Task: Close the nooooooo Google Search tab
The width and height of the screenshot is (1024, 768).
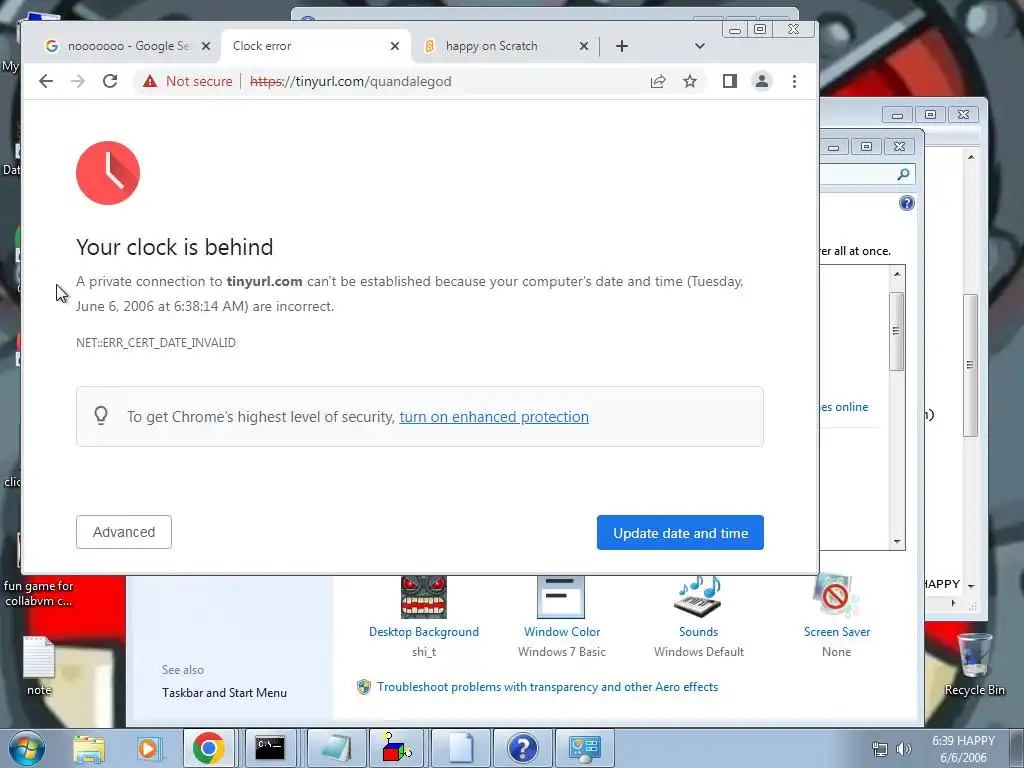Action: tap(206, 46)
